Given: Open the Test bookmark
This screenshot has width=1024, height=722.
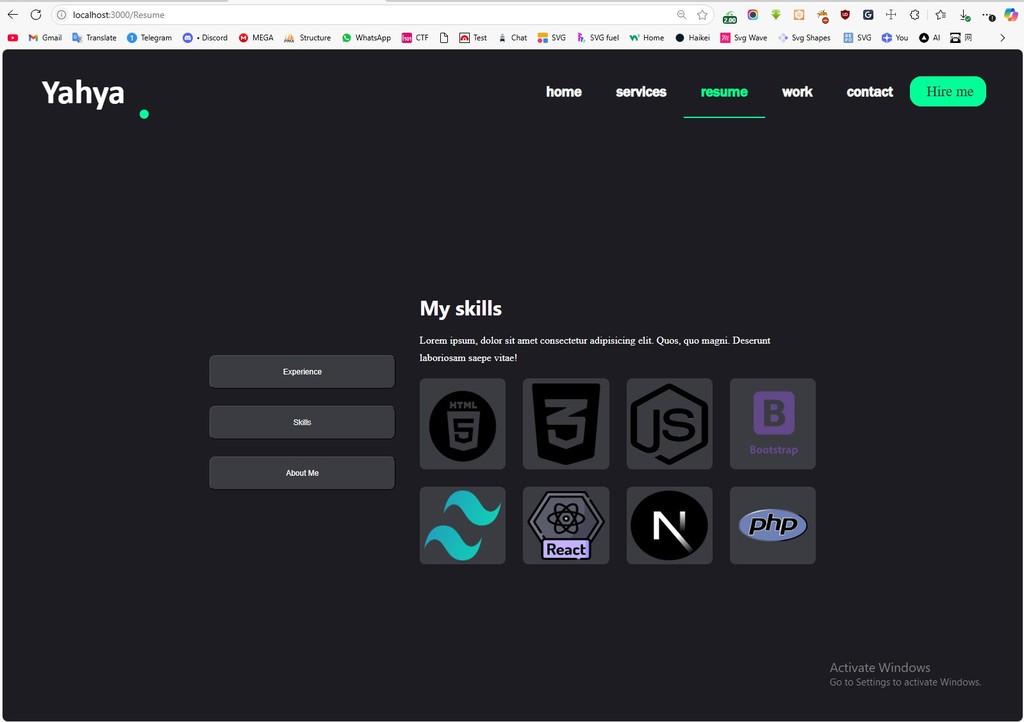Looking at the screenshot, I should [x=473, y=38].
